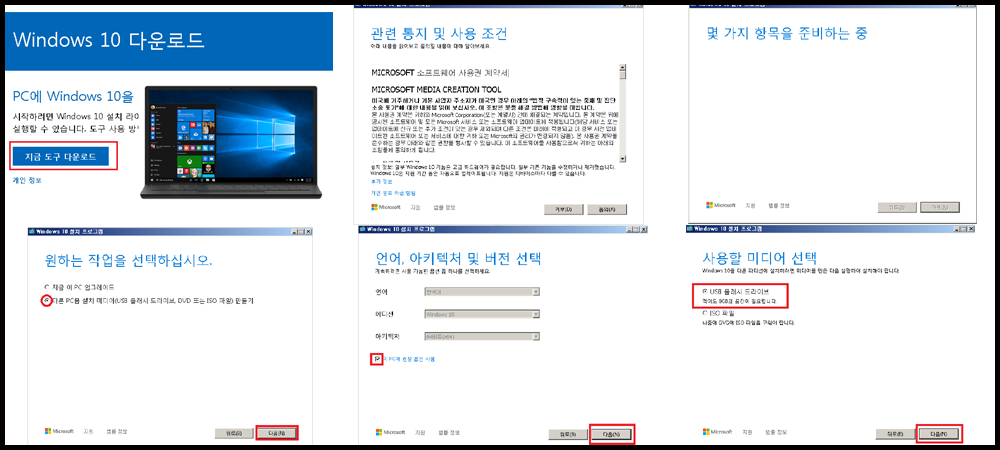Click 다음(N) in the language selection window
Screen dimensions: 1000x450
point(611,434)
